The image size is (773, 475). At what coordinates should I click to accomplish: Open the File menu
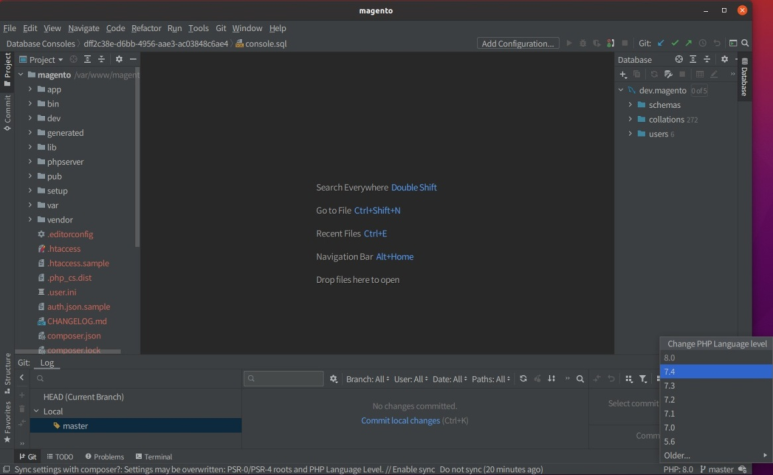click(x=9, y=28)
